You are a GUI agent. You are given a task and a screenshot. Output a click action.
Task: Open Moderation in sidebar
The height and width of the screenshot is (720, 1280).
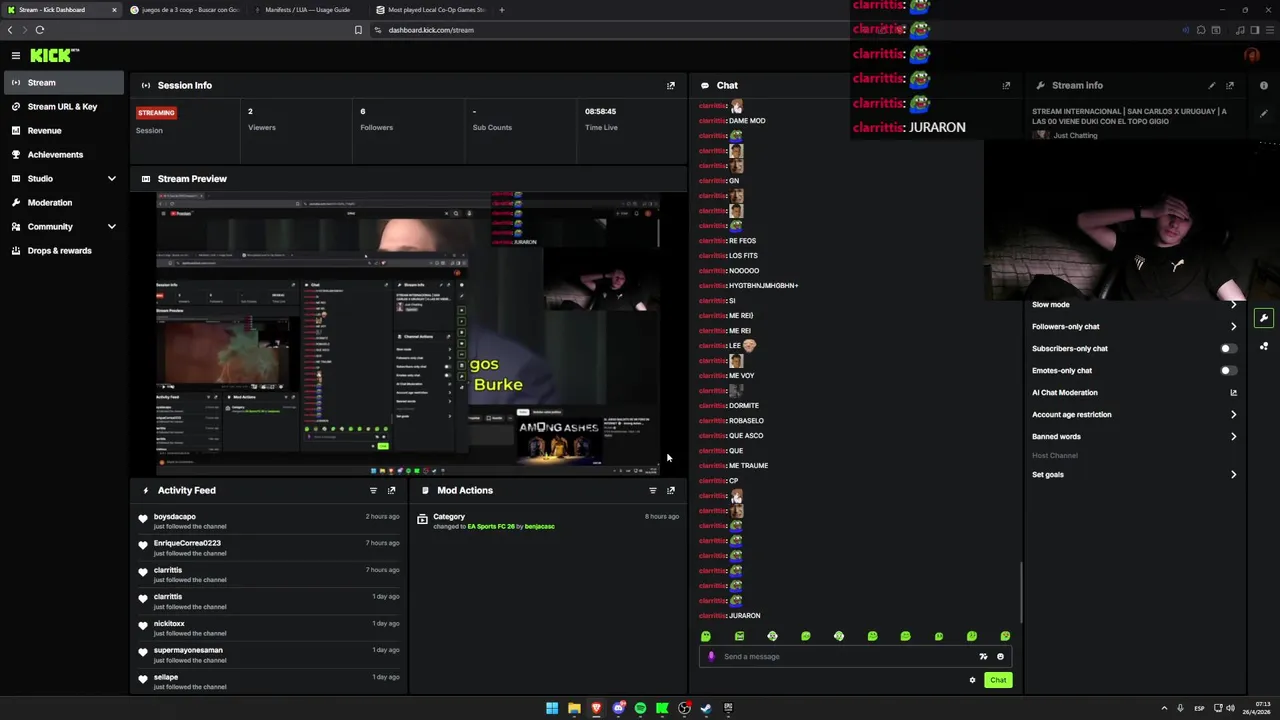(63, 202)
